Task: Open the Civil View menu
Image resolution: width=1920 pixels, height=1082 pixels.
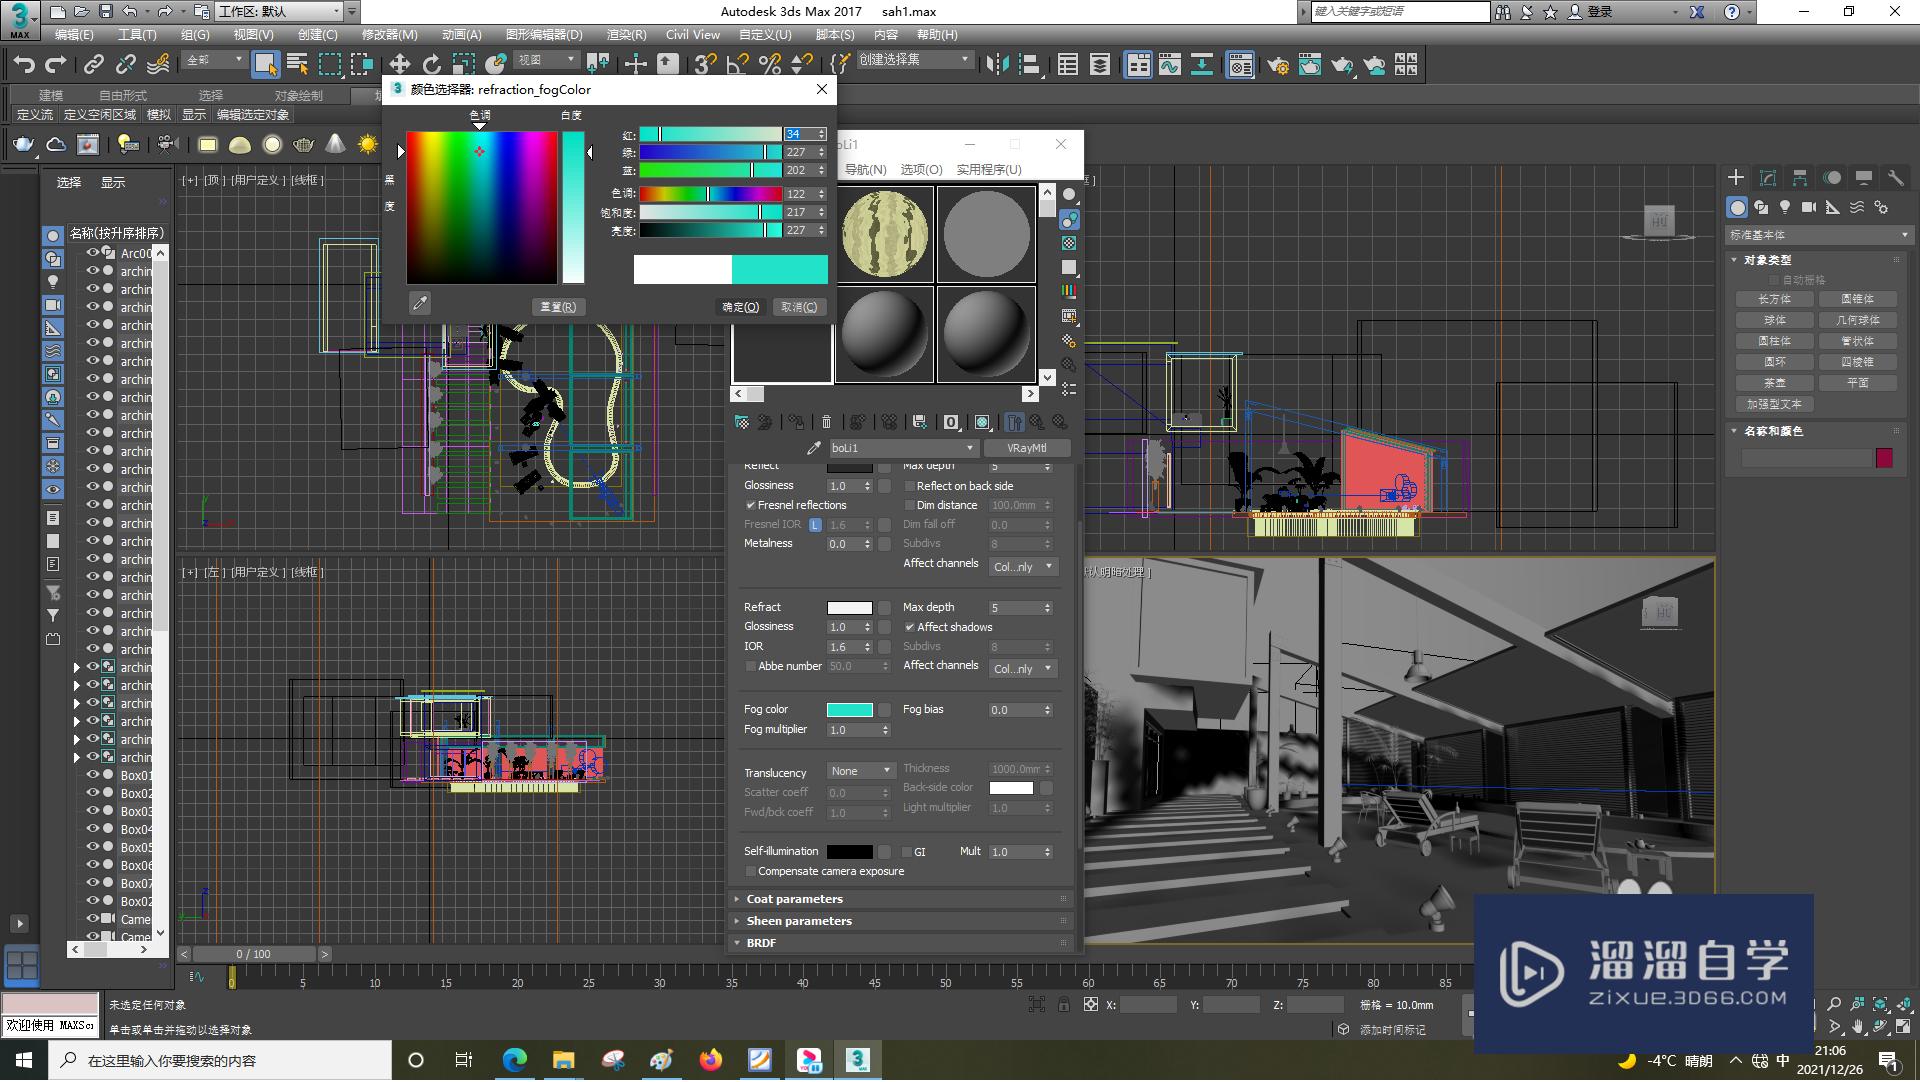Action: pos(693,35)
